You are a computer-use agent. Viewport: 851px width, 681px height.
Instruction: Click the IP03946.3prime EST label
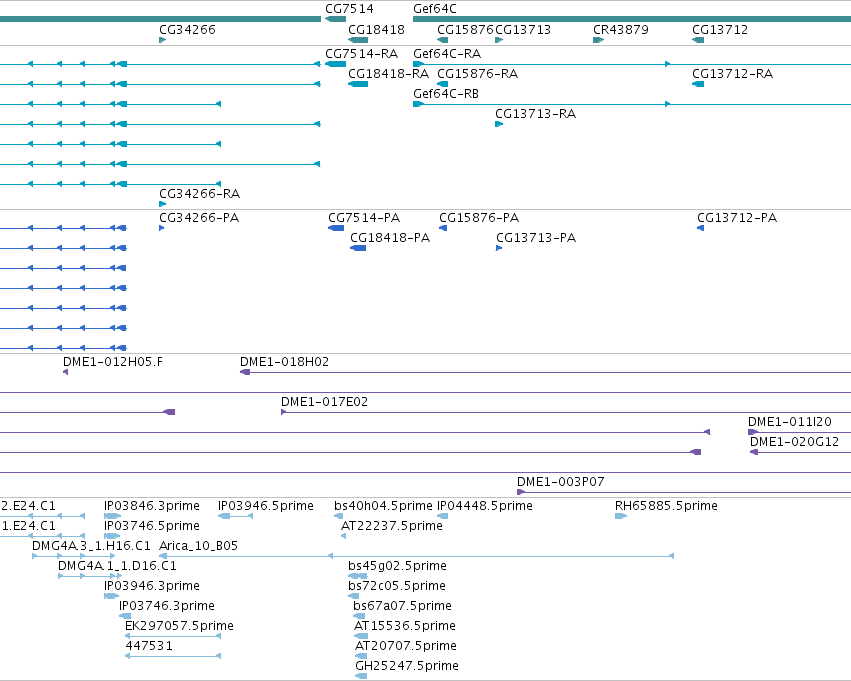tap(152, 586)
